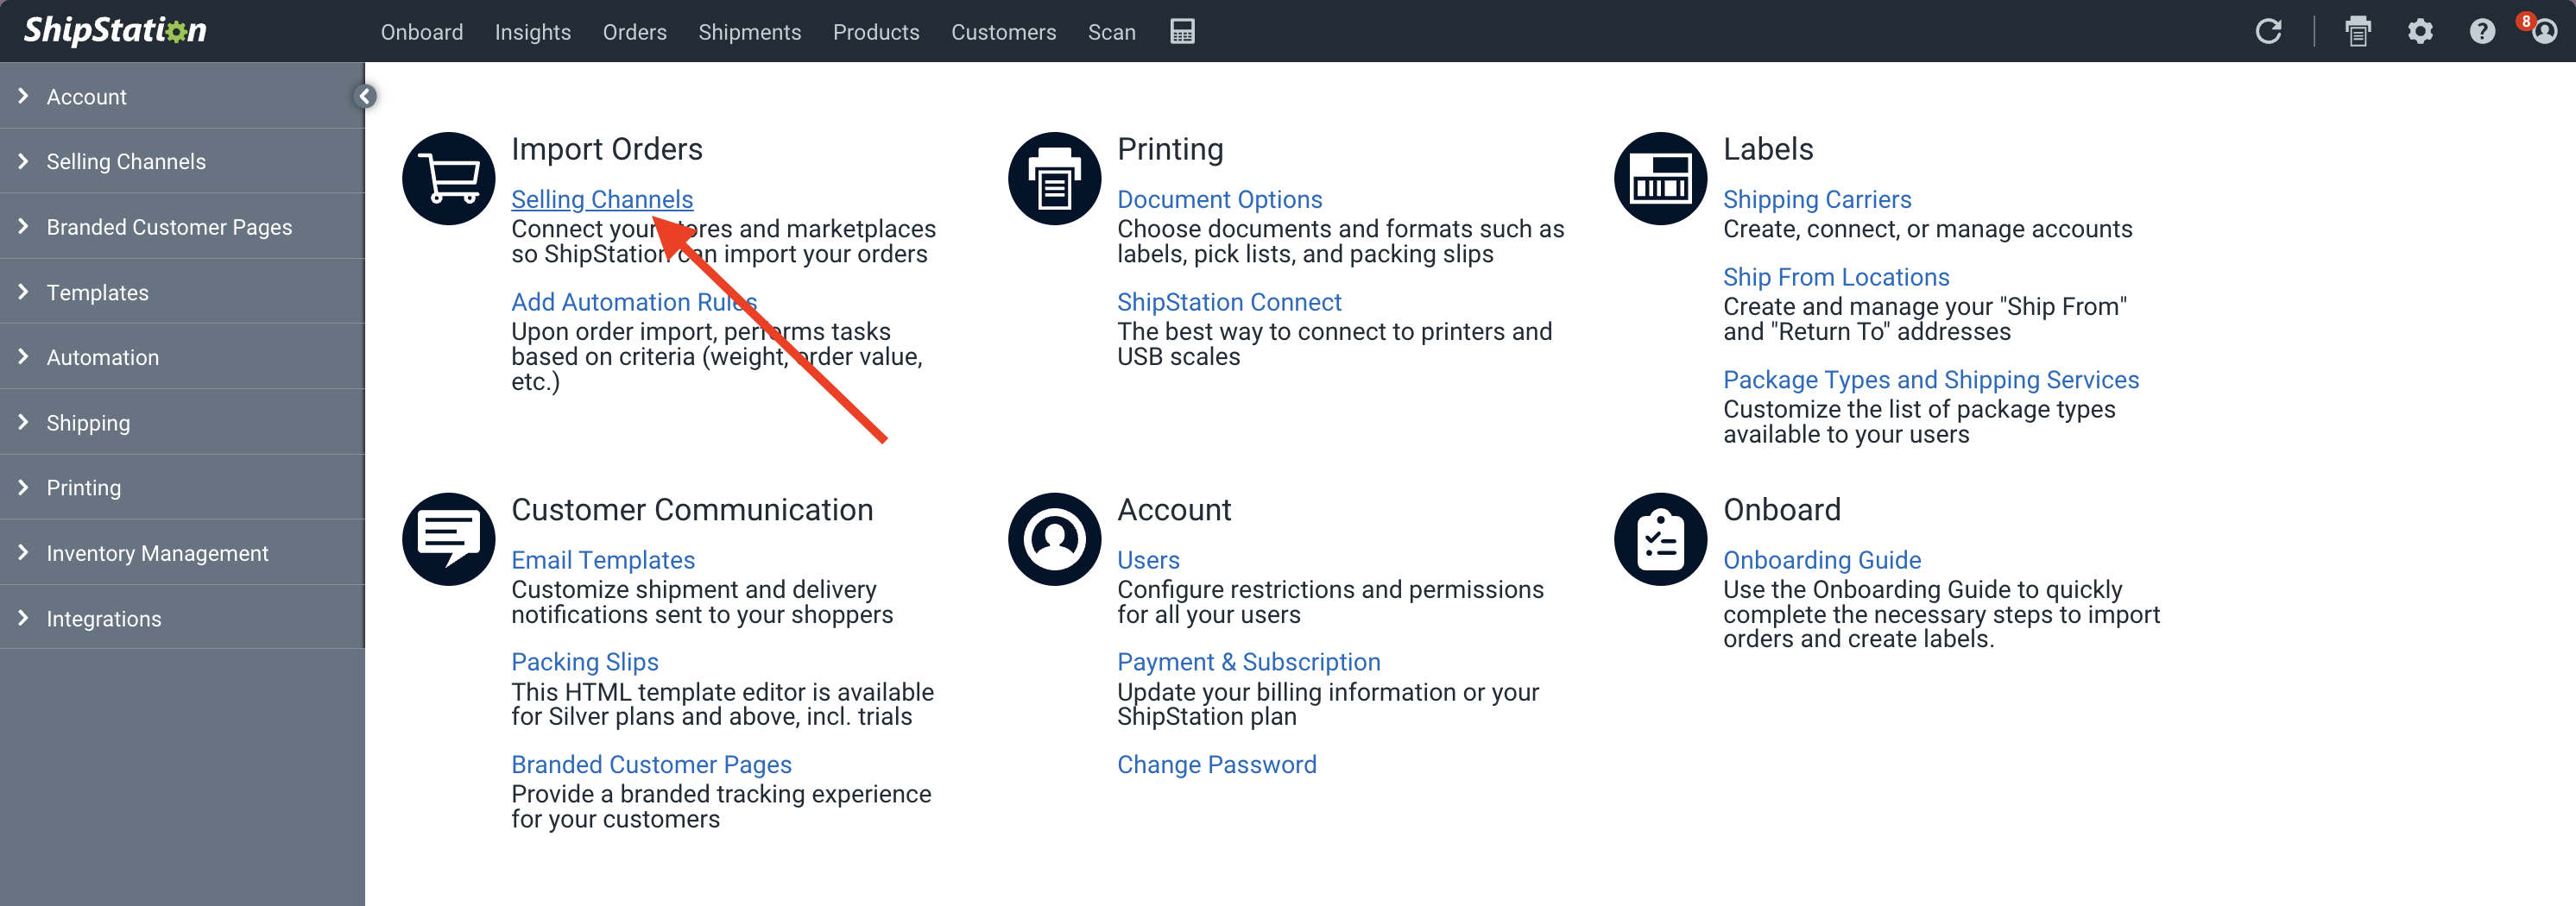Click the Onboard section heading
The width and height of the screenshot is (2576, 906).
[x=1782, y=510]
